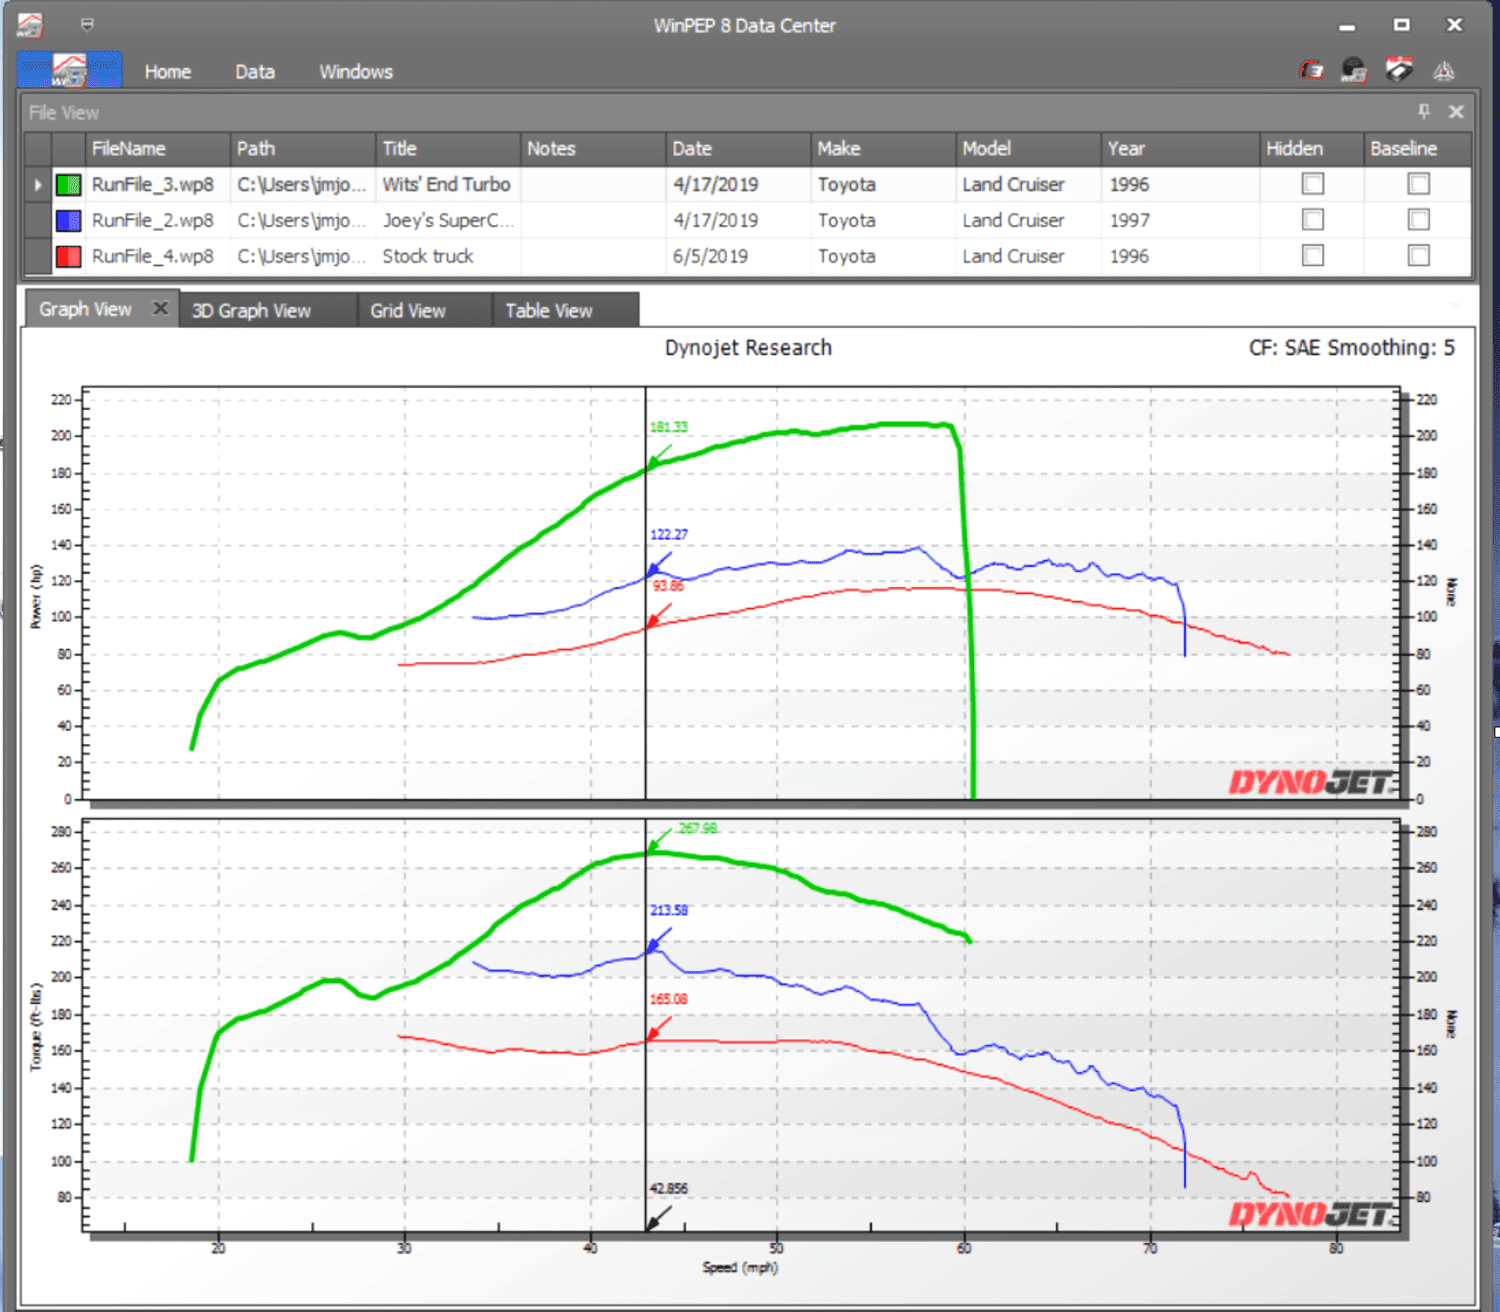Close the File View panel
Viewport: 1500px width, 1312px height.
click(1456, 112)
